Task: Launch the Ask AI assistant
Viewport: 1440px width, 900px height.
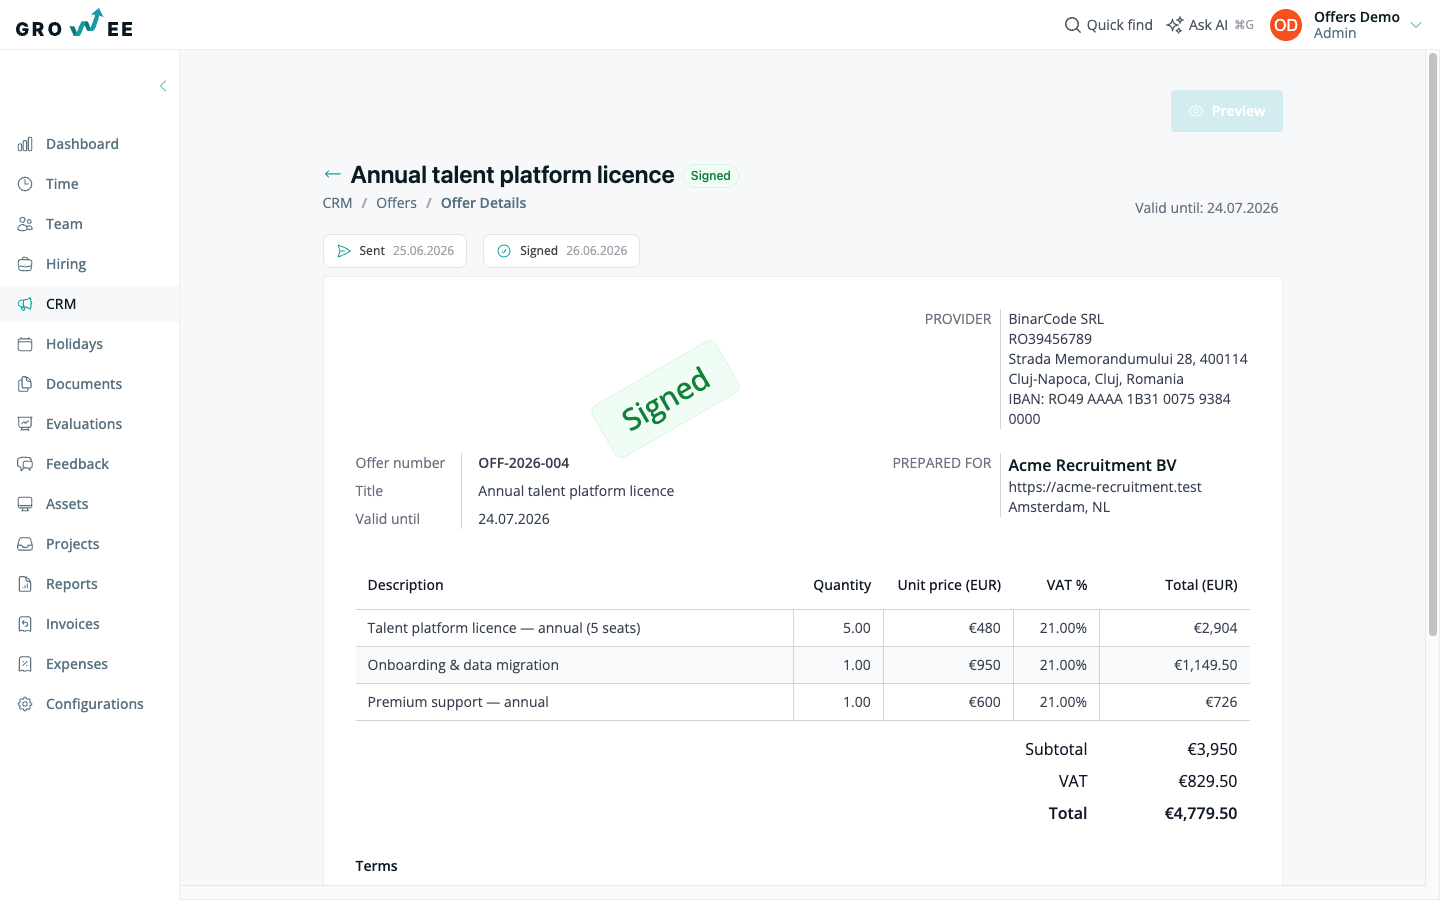Action: point(1210,25)
